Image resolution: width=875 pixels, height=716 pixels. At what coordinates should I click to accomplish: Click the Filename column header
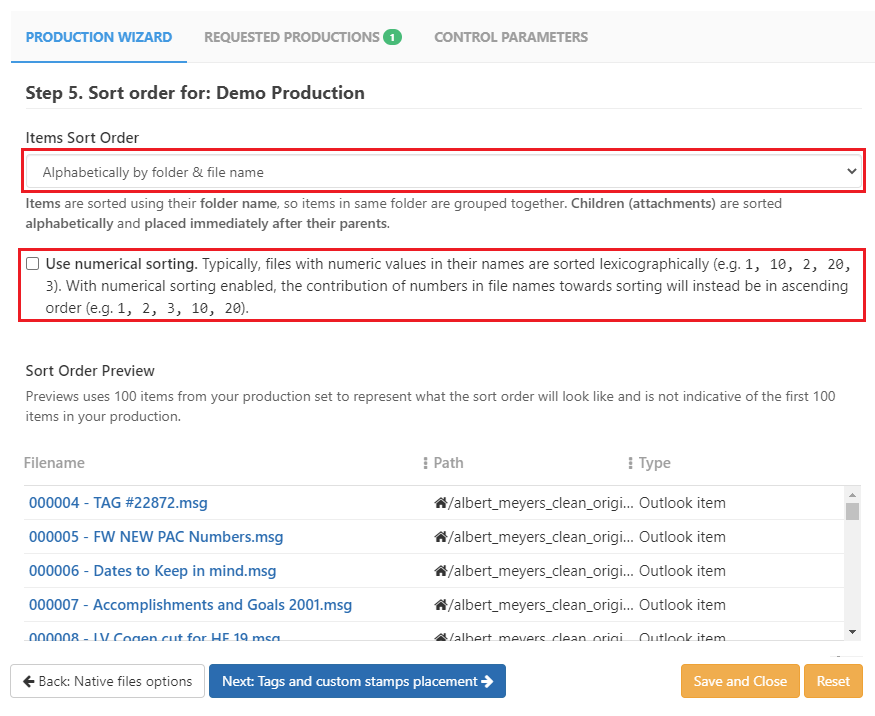click(x=53, y=462)
